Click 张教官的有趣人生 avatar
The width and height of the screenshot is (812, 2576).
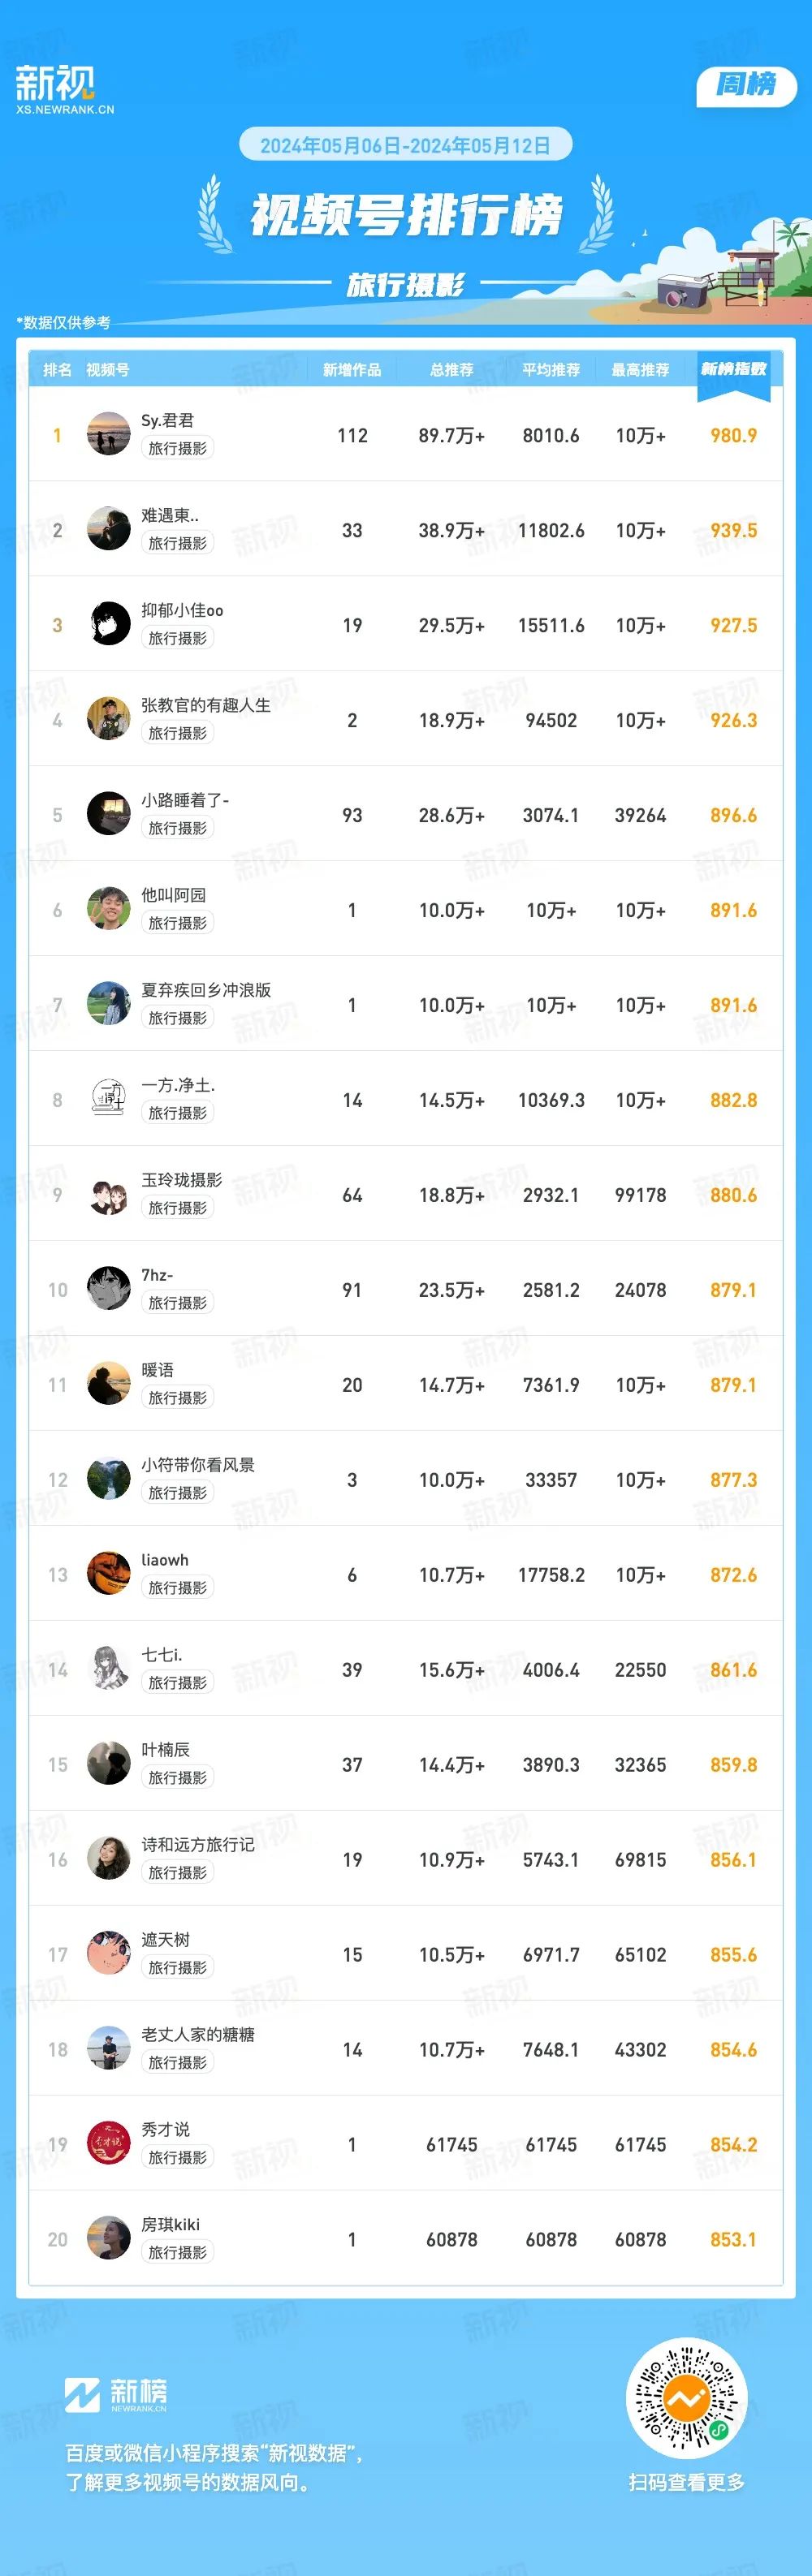(x=109, y=719)
